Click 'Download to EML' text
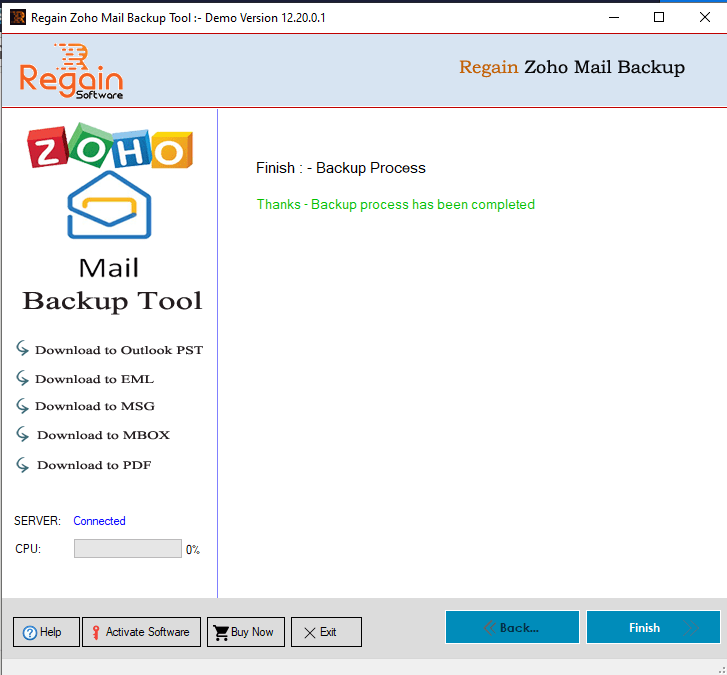The height and width of the screenshot is (675, 727). point(95,379)
